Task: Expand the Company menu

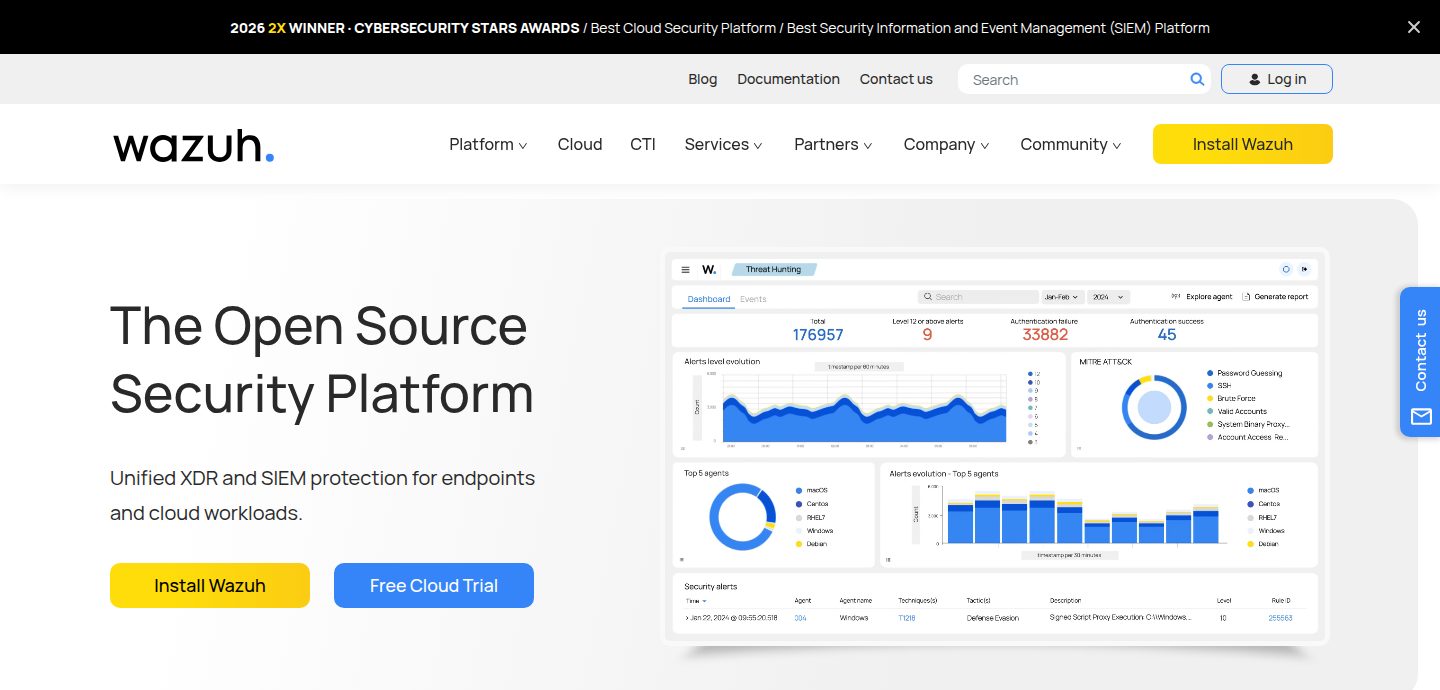Action: pos(946,144)
